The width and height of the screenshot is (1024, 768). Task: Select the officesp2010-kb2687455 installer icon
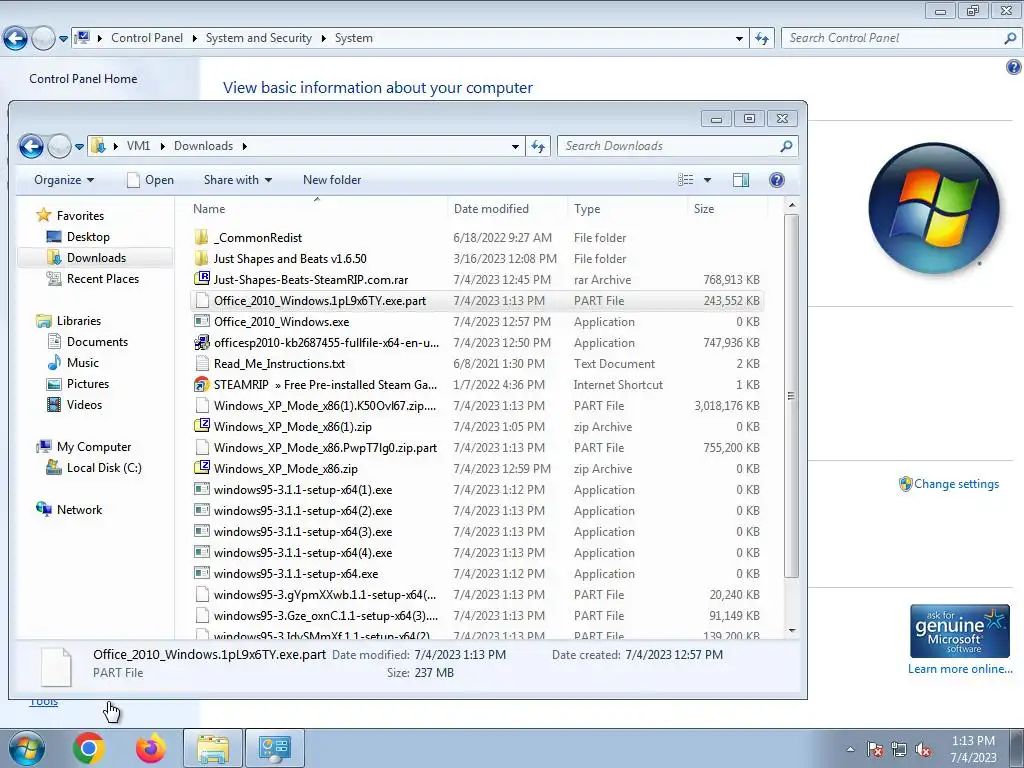[202, 342]
